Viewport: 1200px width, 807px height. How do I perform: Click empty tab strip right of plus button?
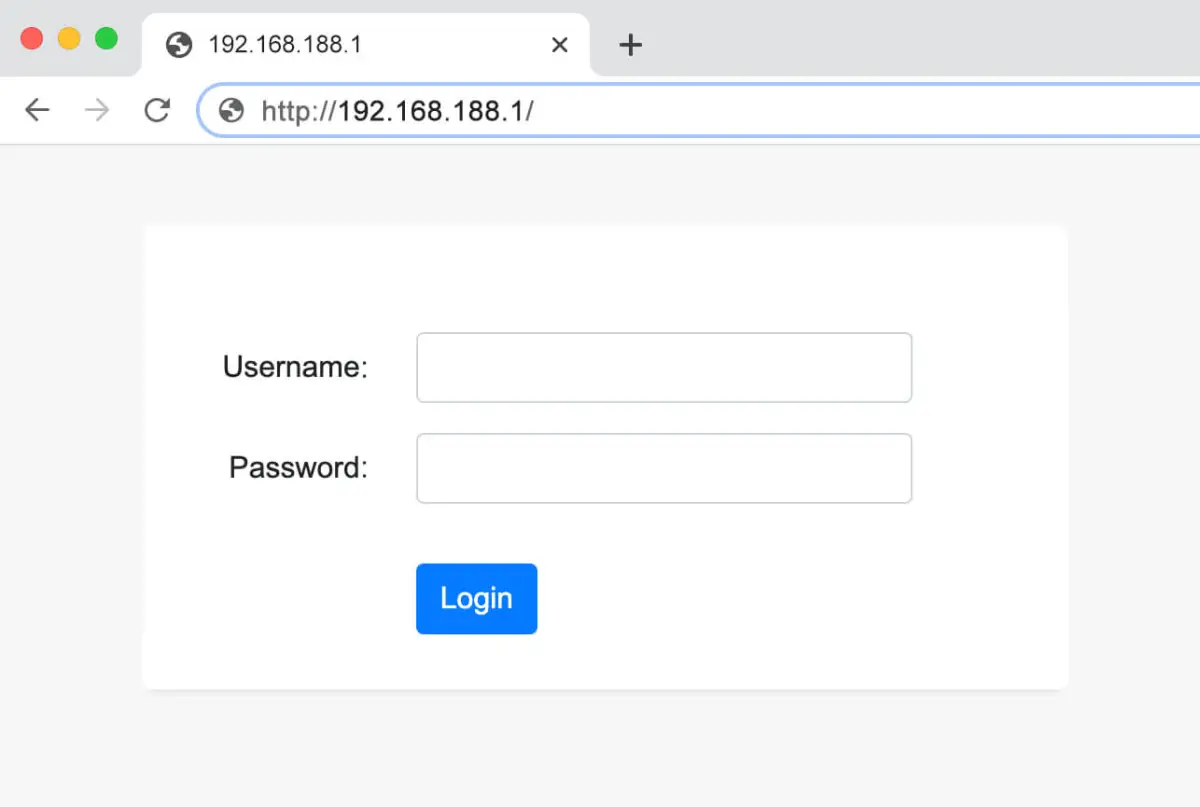click(x=900, y=40)
